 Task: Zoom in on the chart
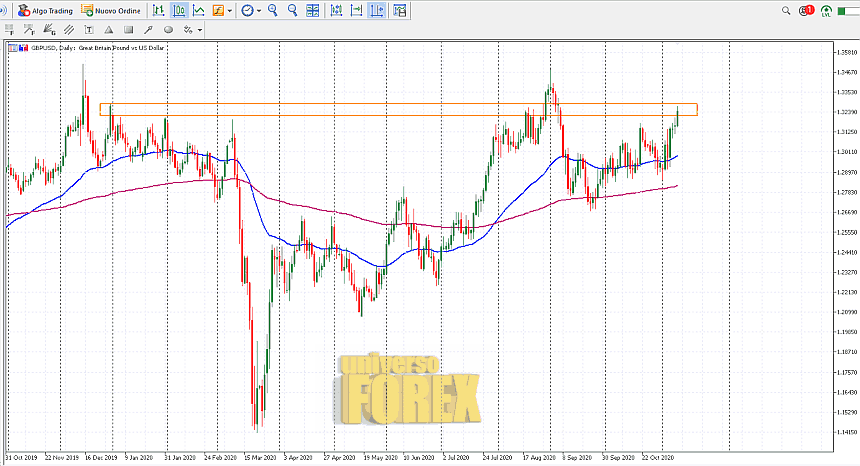[272, 10]
